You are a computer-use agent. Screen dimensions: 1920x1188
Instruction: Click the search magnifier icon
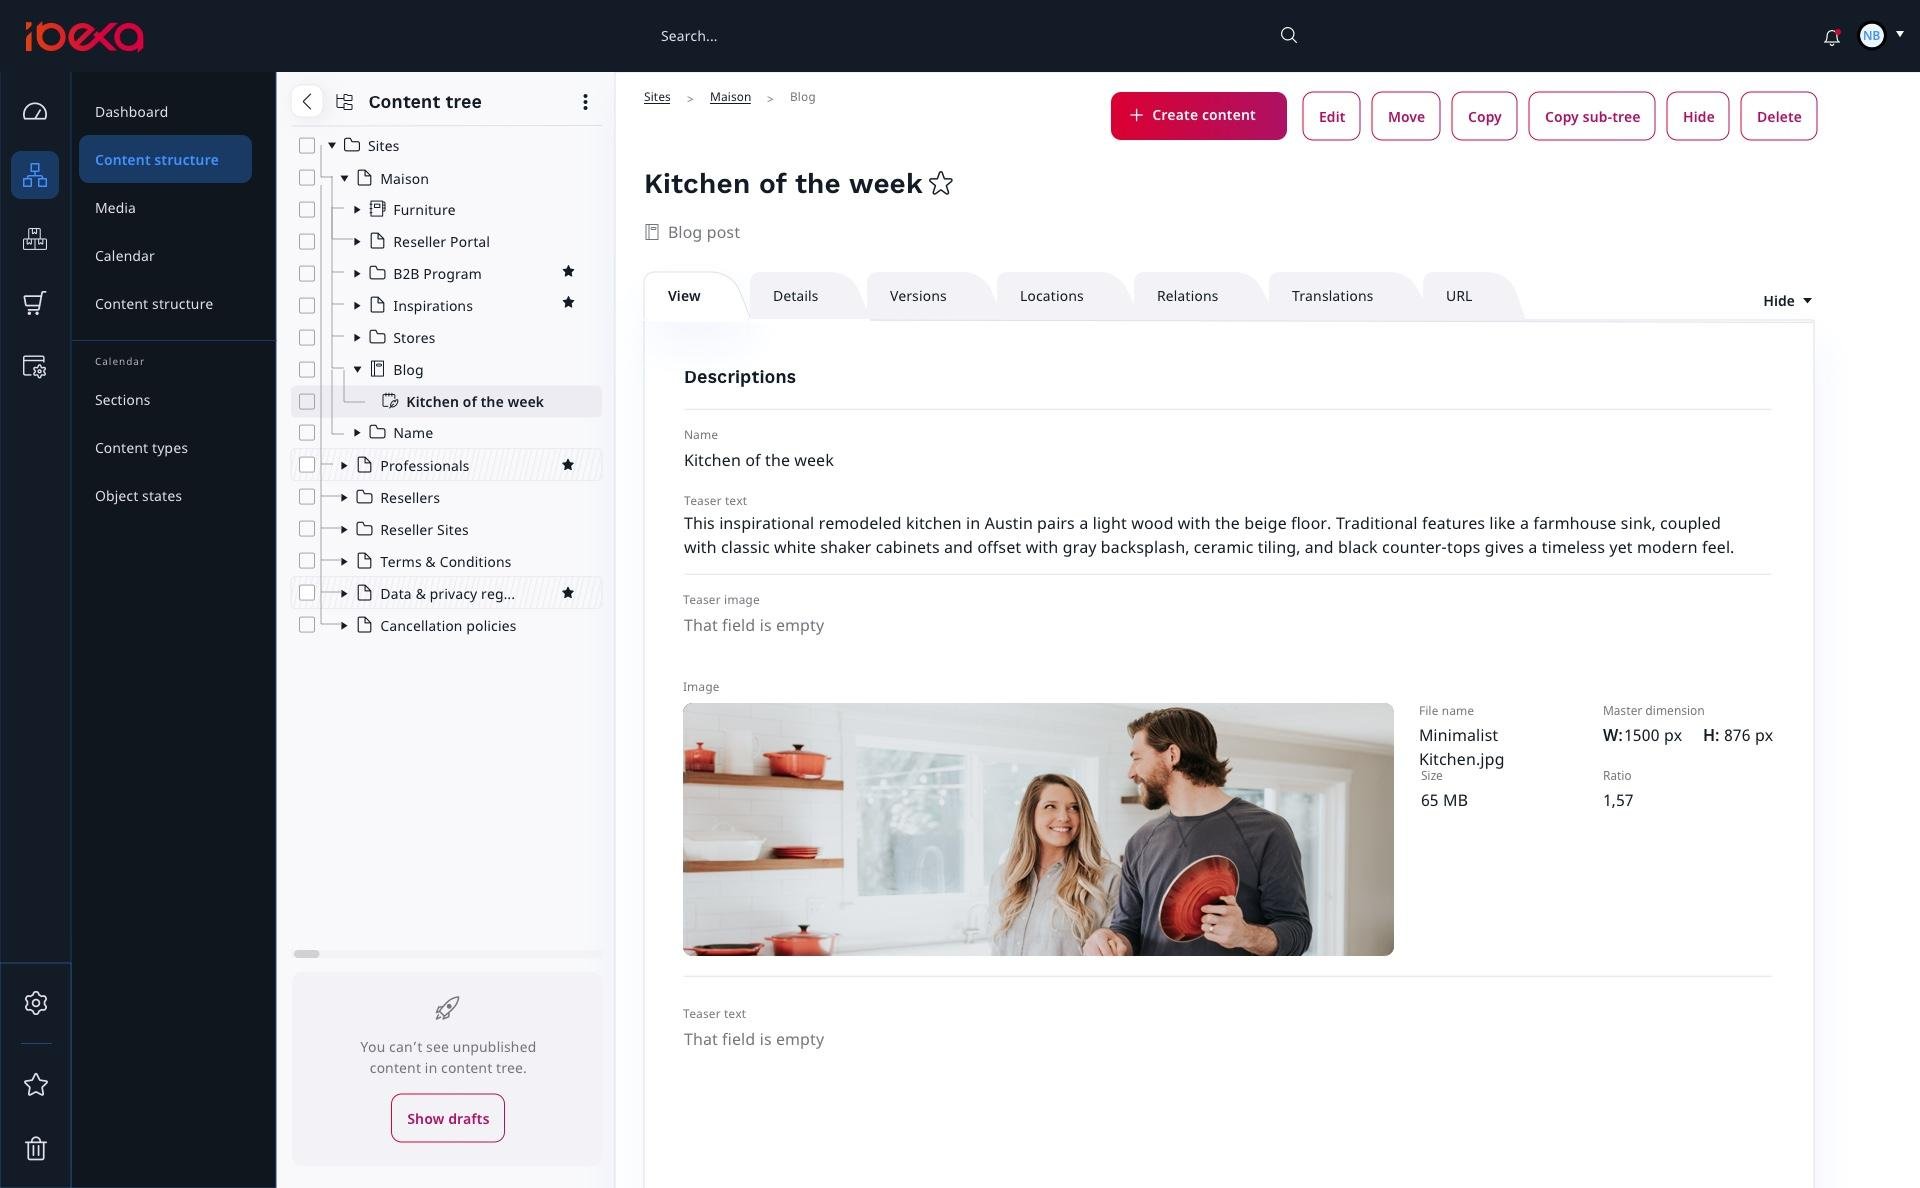pyautogui.click(x=1288, y=36)
